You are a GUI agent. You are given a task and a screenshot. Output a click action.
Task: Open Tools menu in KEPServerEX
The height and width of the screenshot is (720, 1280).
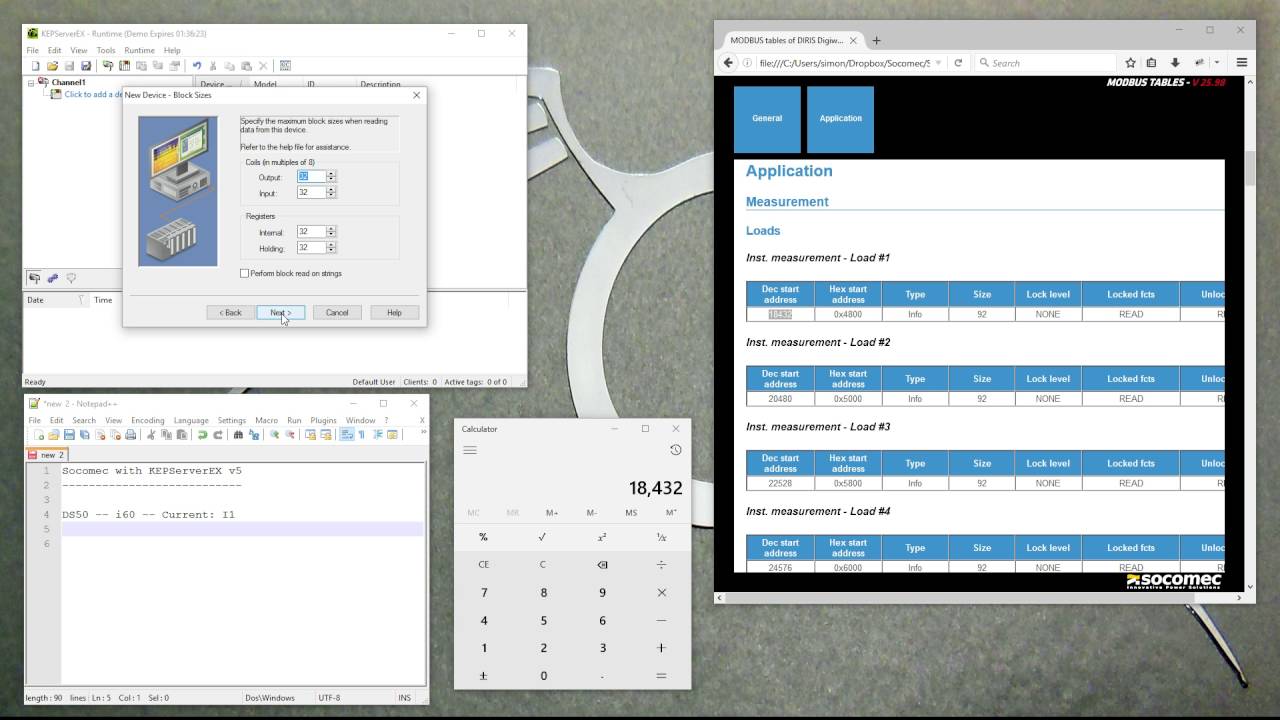106,50
